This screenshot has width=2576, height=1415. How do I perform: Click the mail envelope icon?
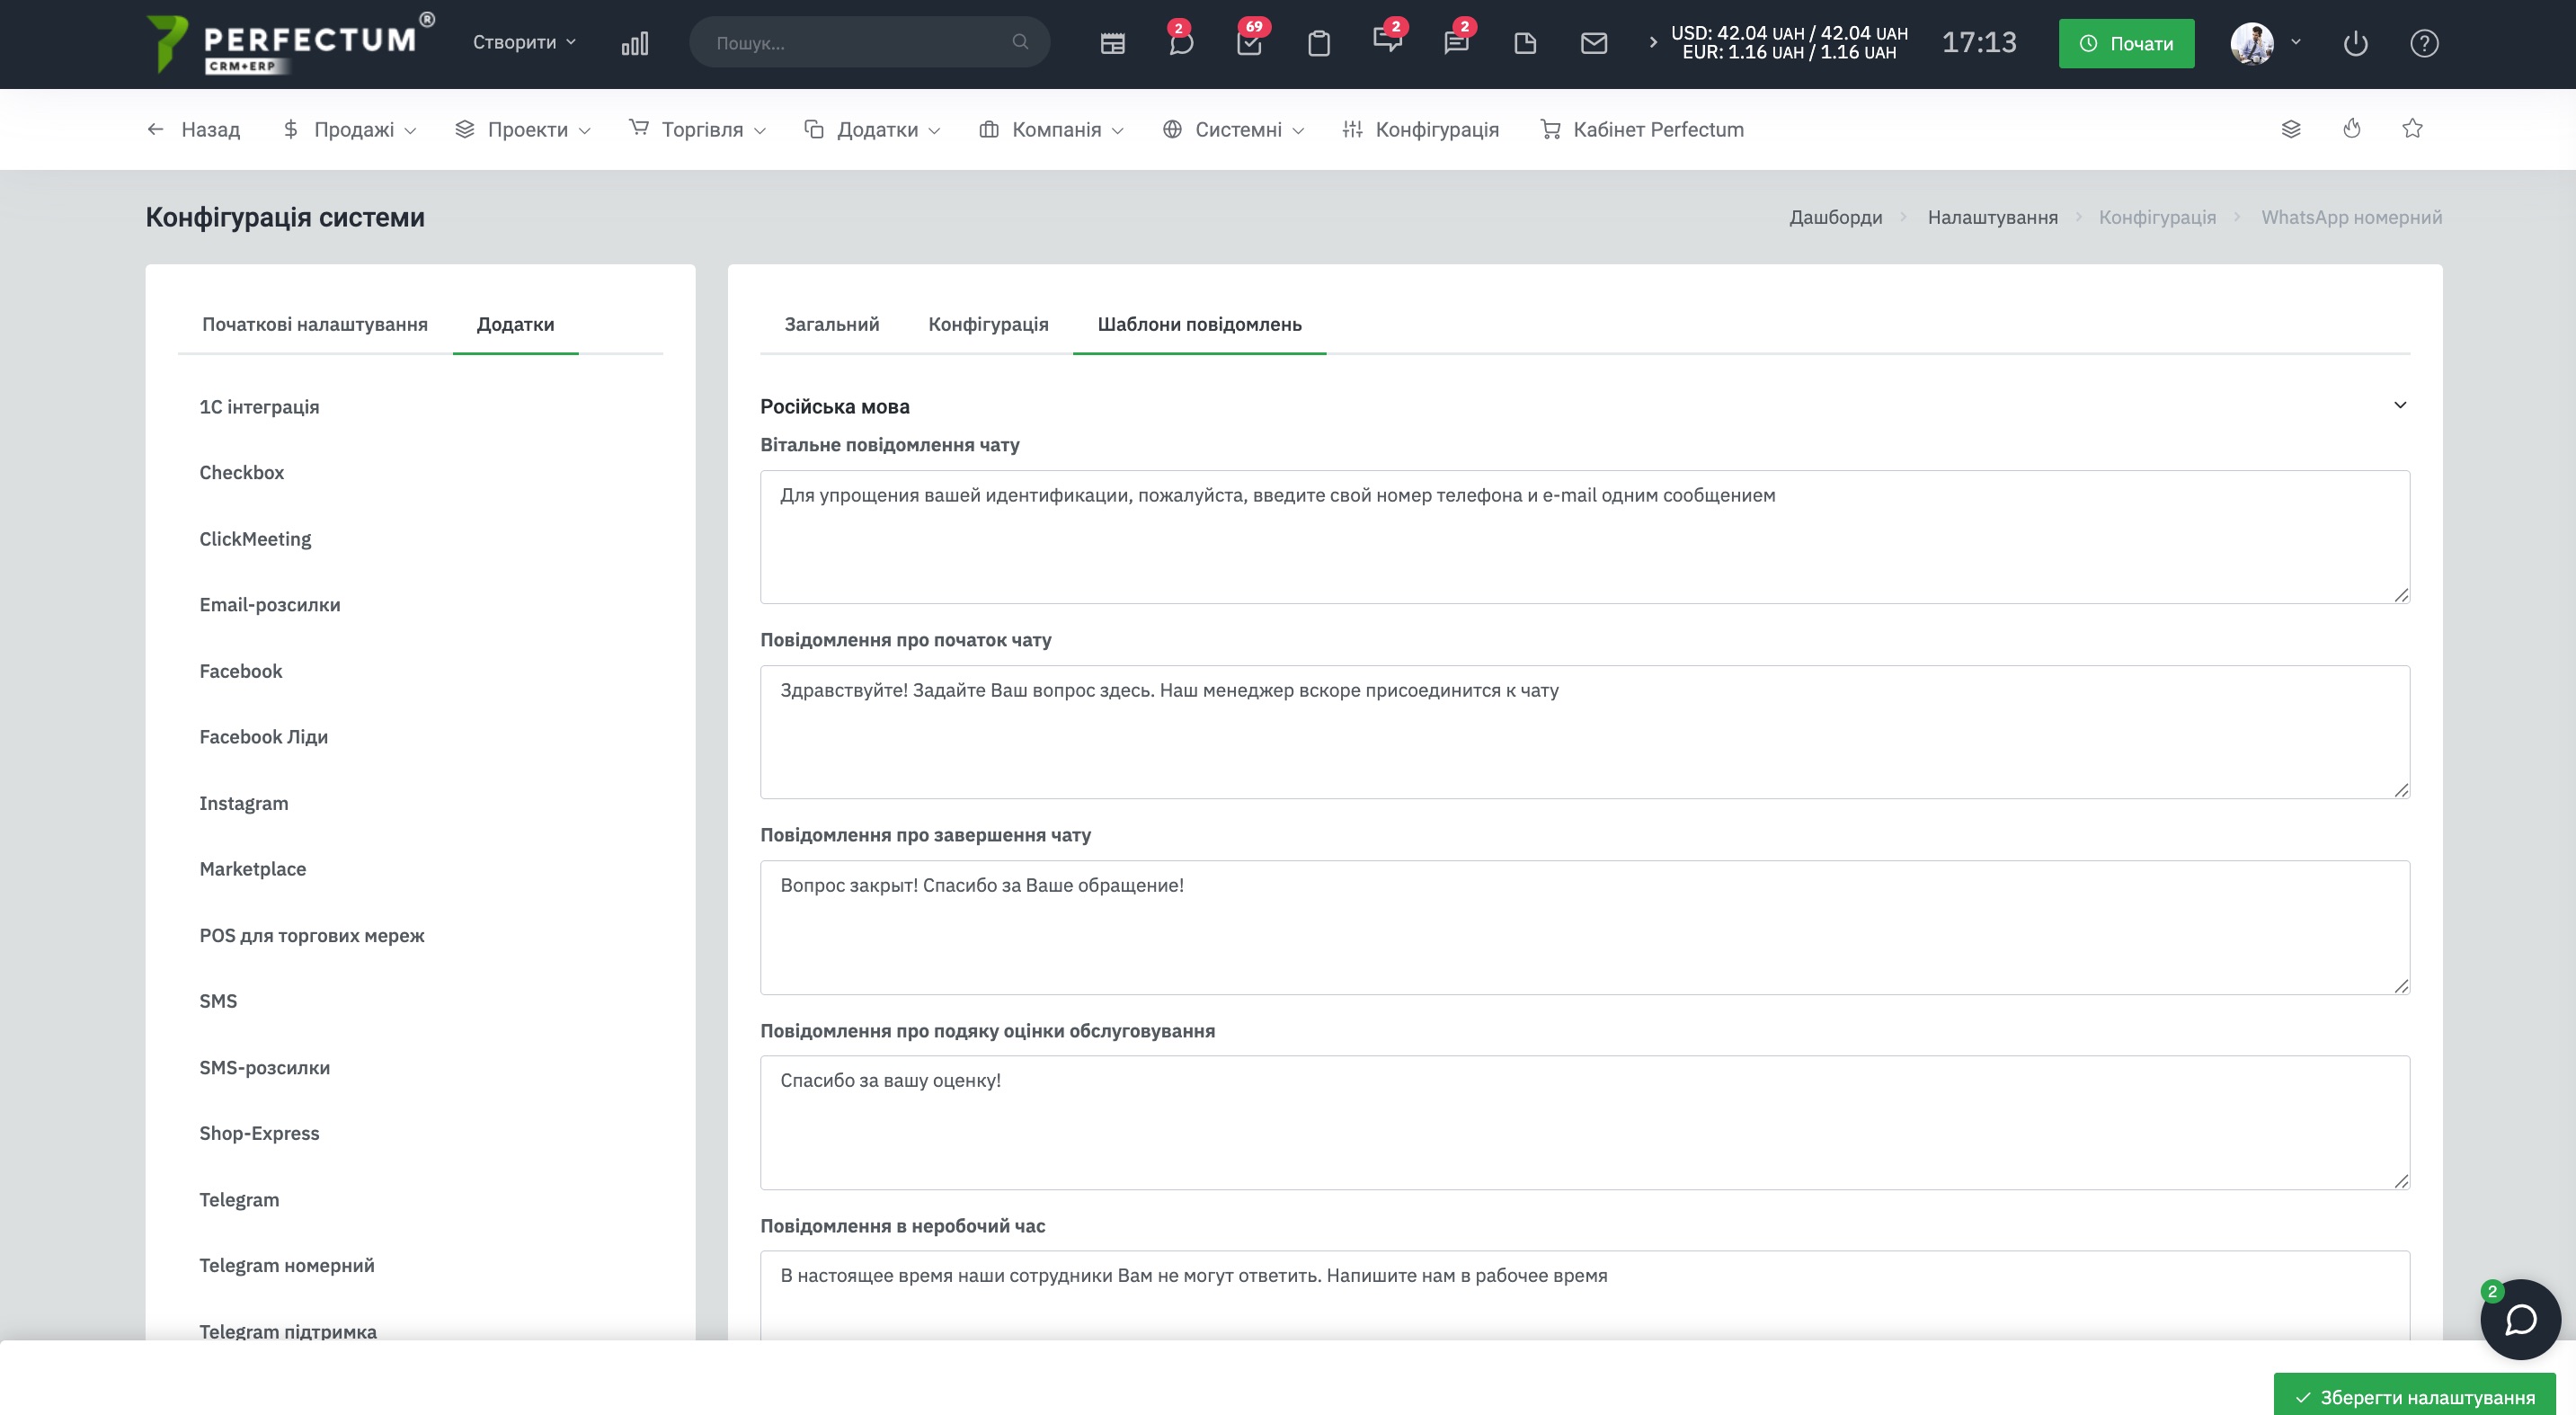tap(1594, 43)
